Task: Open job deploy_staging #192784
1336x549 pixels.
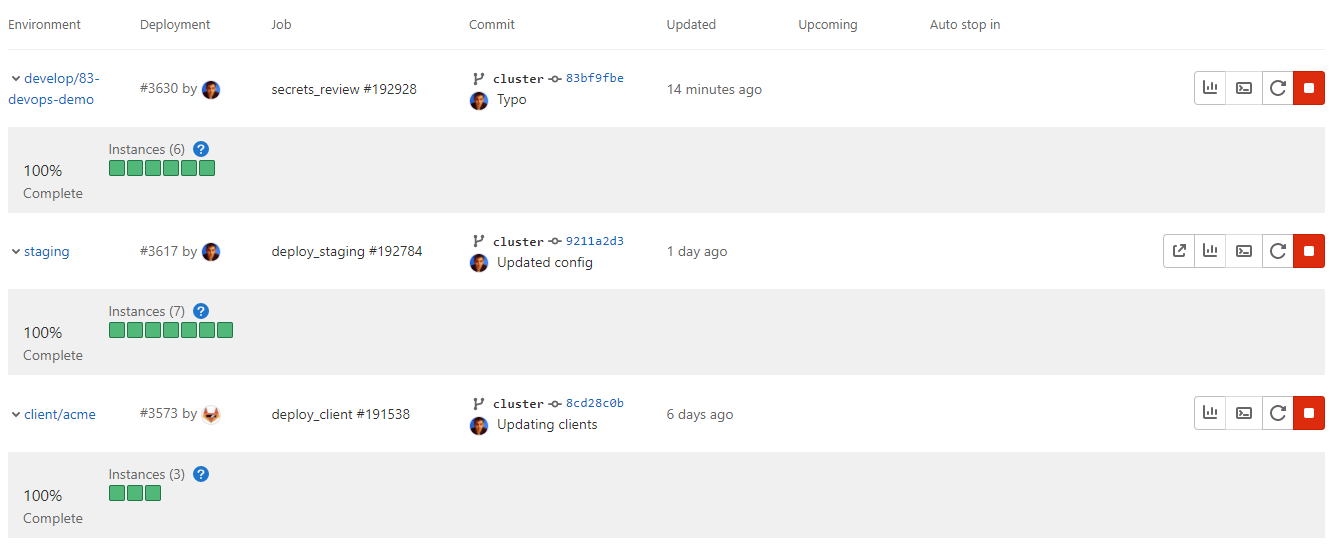Action: click(x=346, y=252)
